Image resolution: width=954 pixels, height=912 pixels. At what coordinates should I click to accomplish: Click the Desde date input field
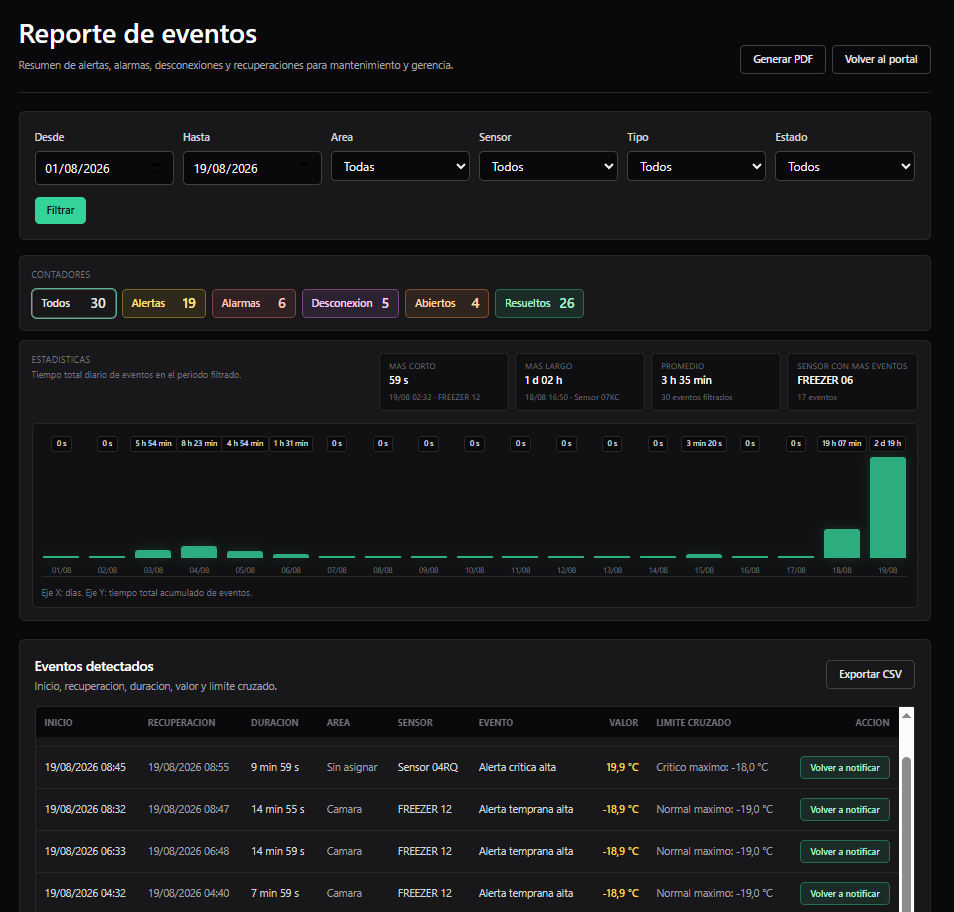pyautogui.click(x=104, y=168)
